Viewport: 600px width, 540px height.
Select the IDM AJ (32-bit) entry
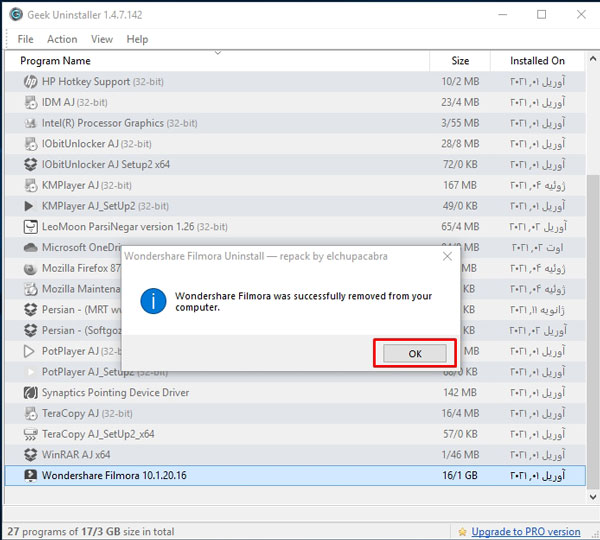[x=75, y=102]
